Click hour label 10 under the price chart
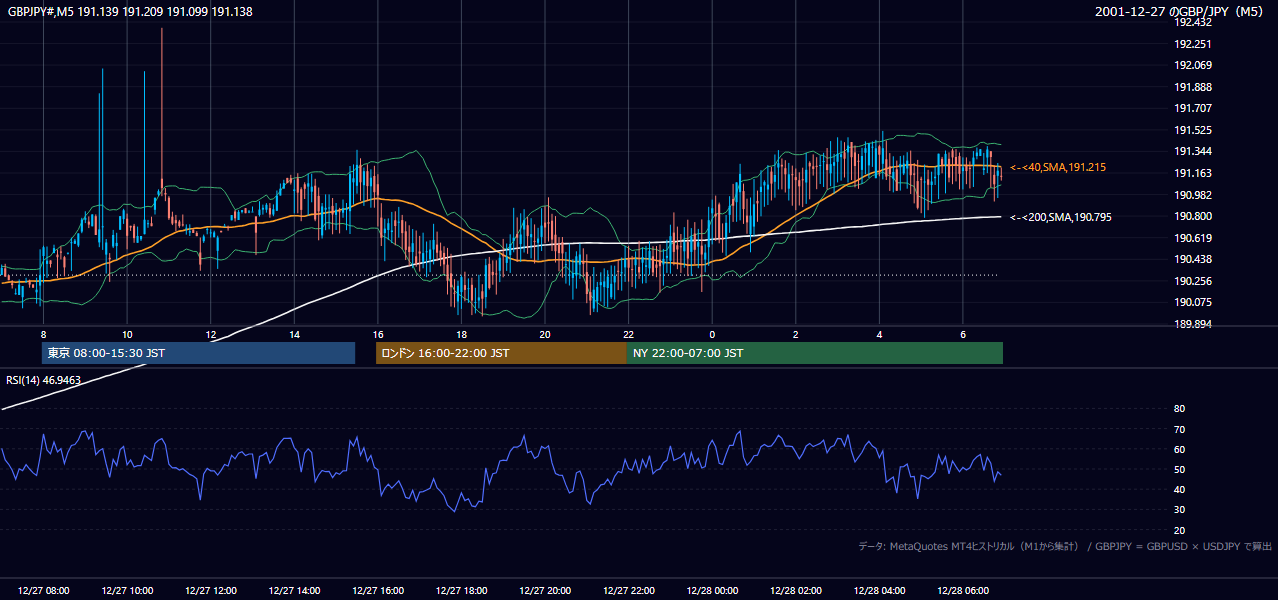 [127, 334]
